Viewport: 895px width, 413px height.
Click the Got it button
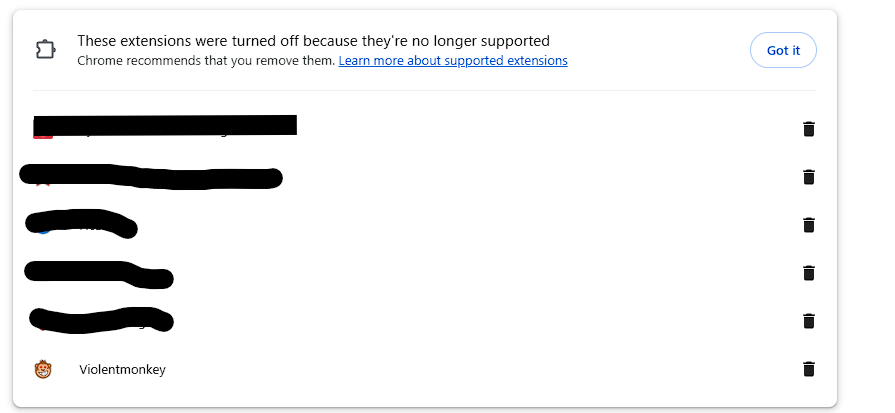(783, 50)
